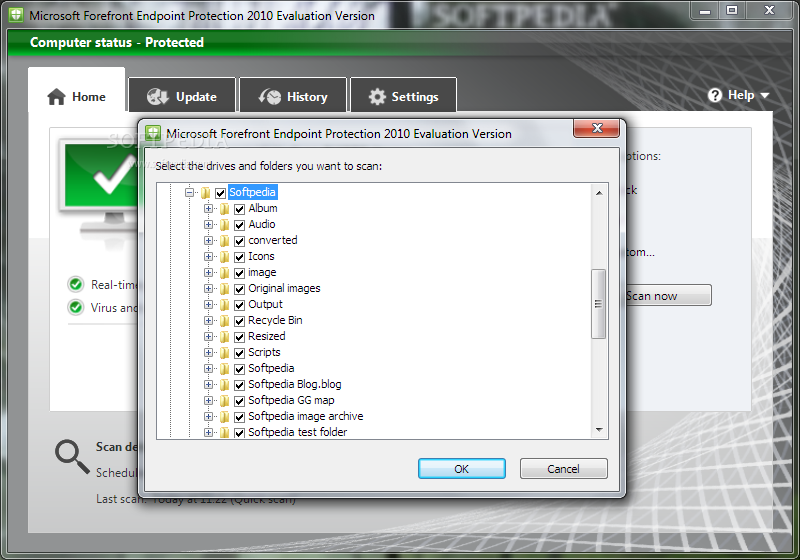Expand the Resized folder node
800x560 pixels.
[x=208, y=336]
